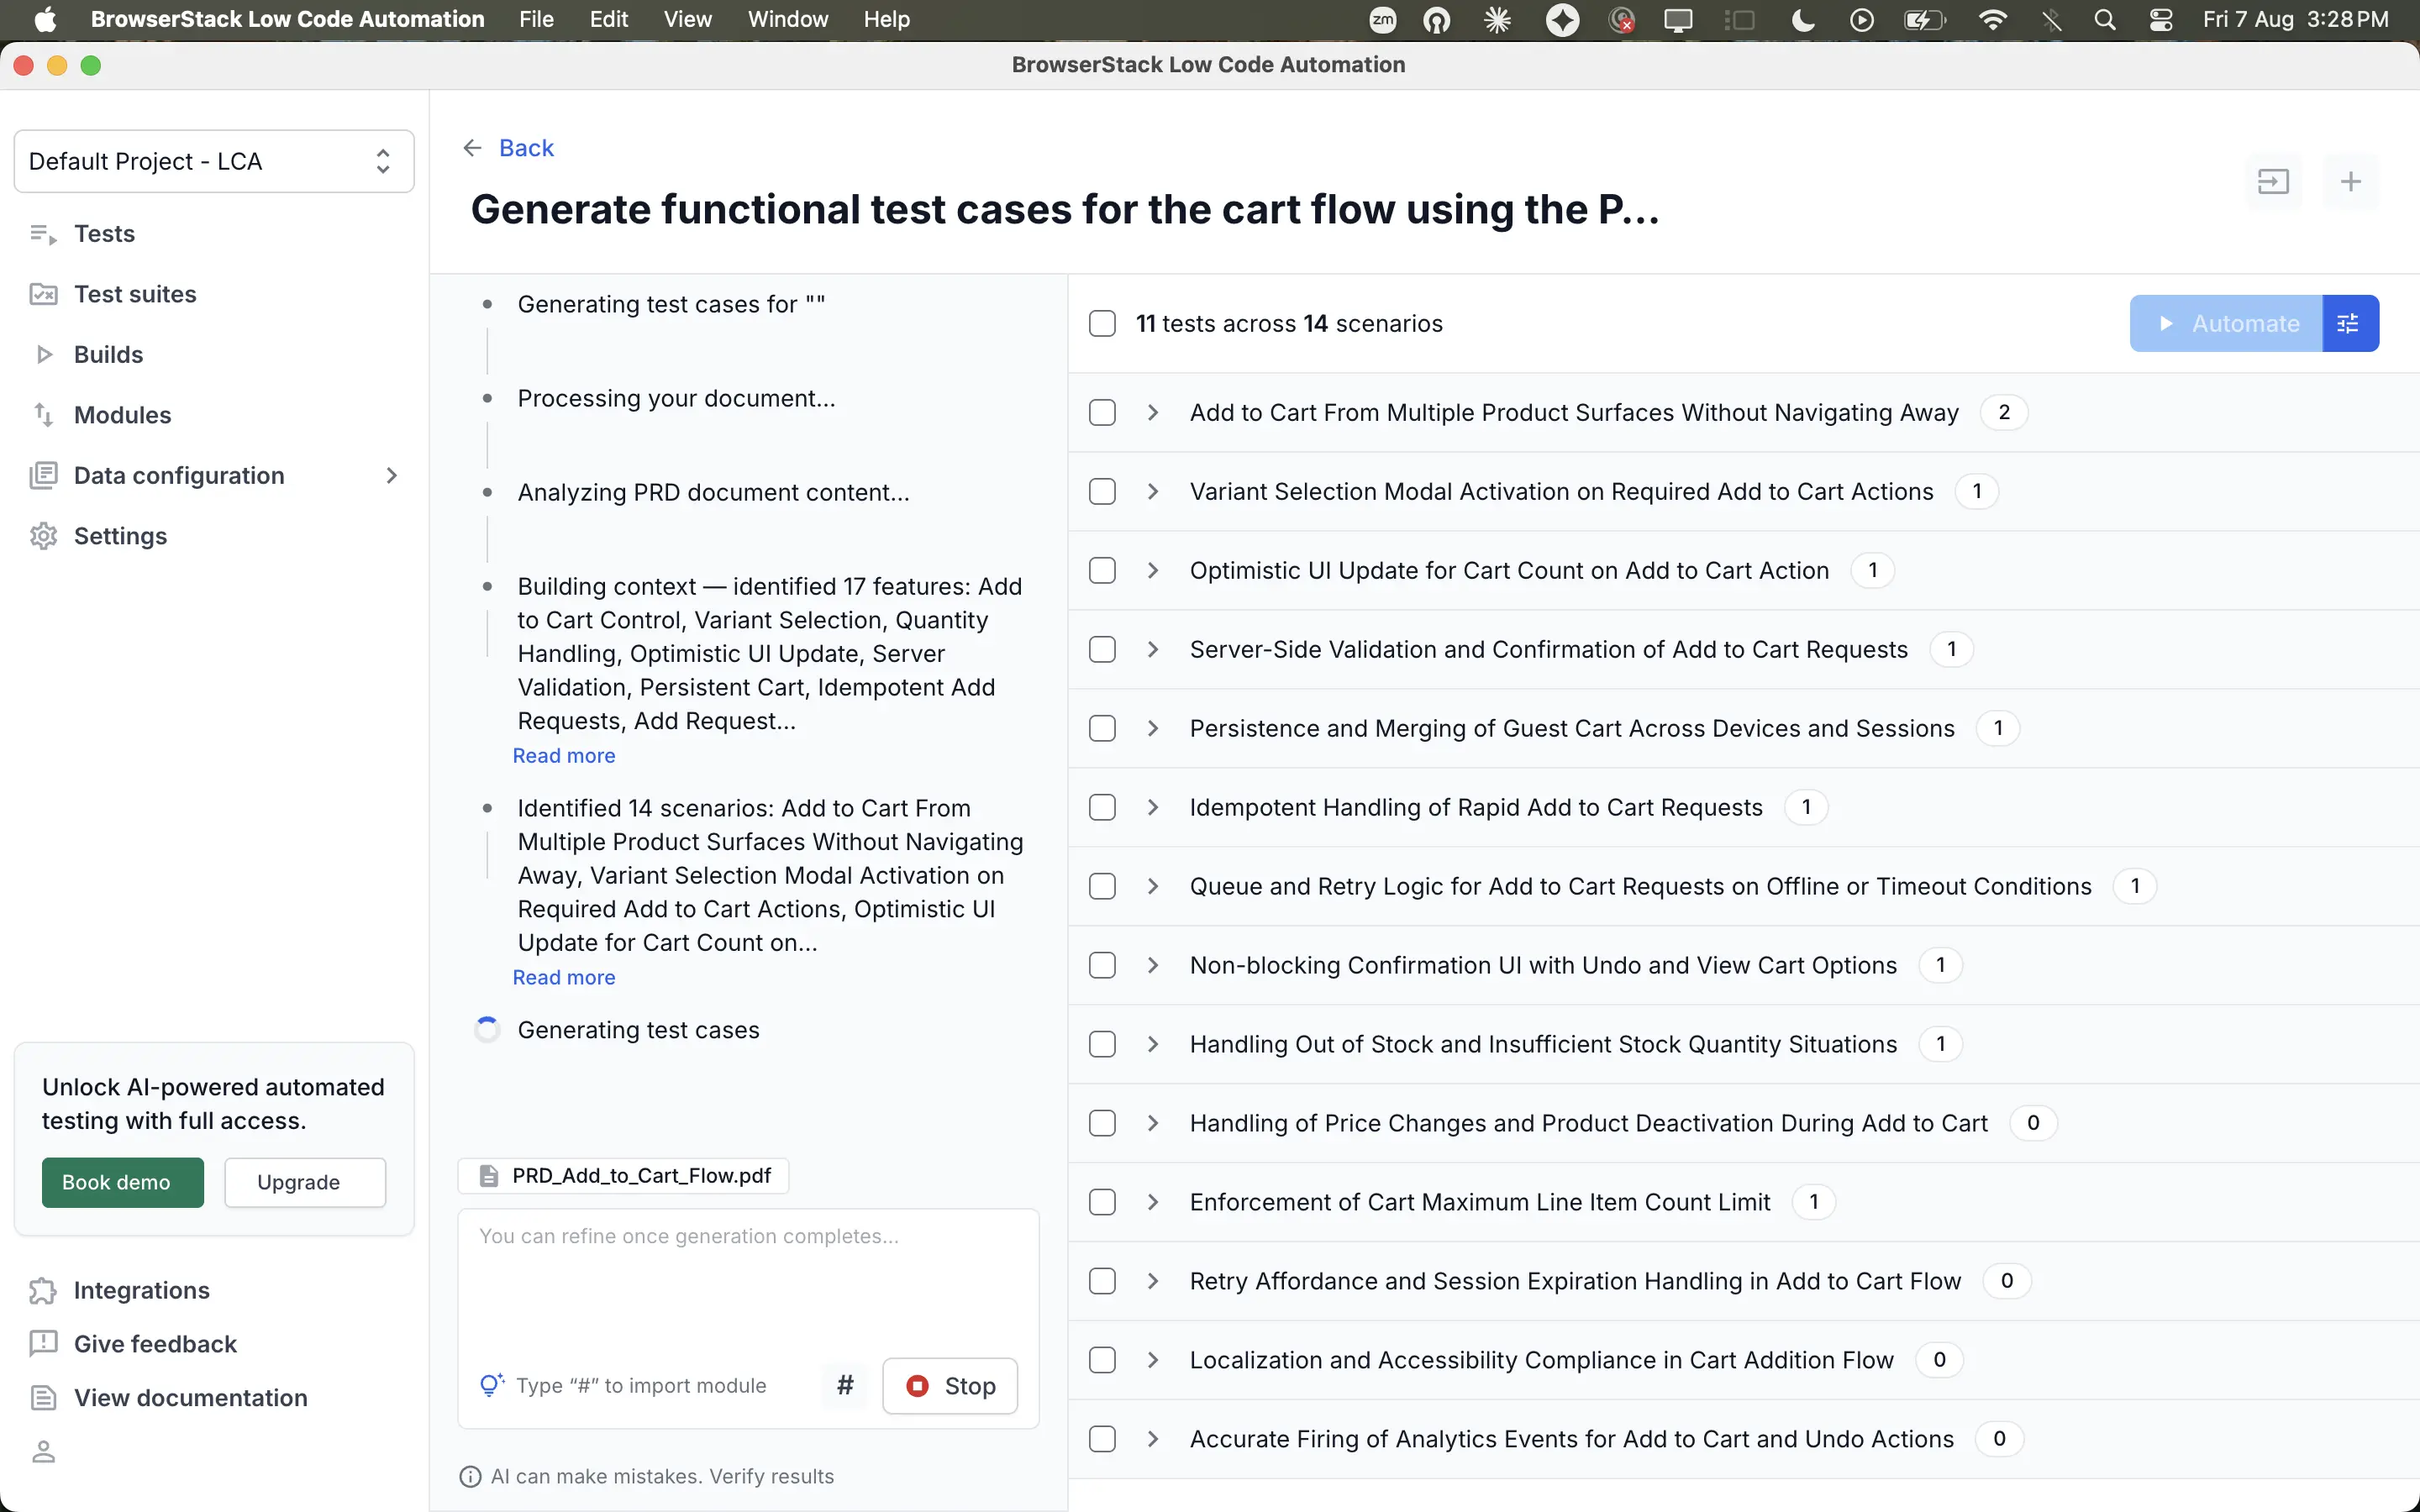
Task: Click the PRD_Add_to_Cart_Flow.pdf attachment chip
Action: (x=623, y=1176)
